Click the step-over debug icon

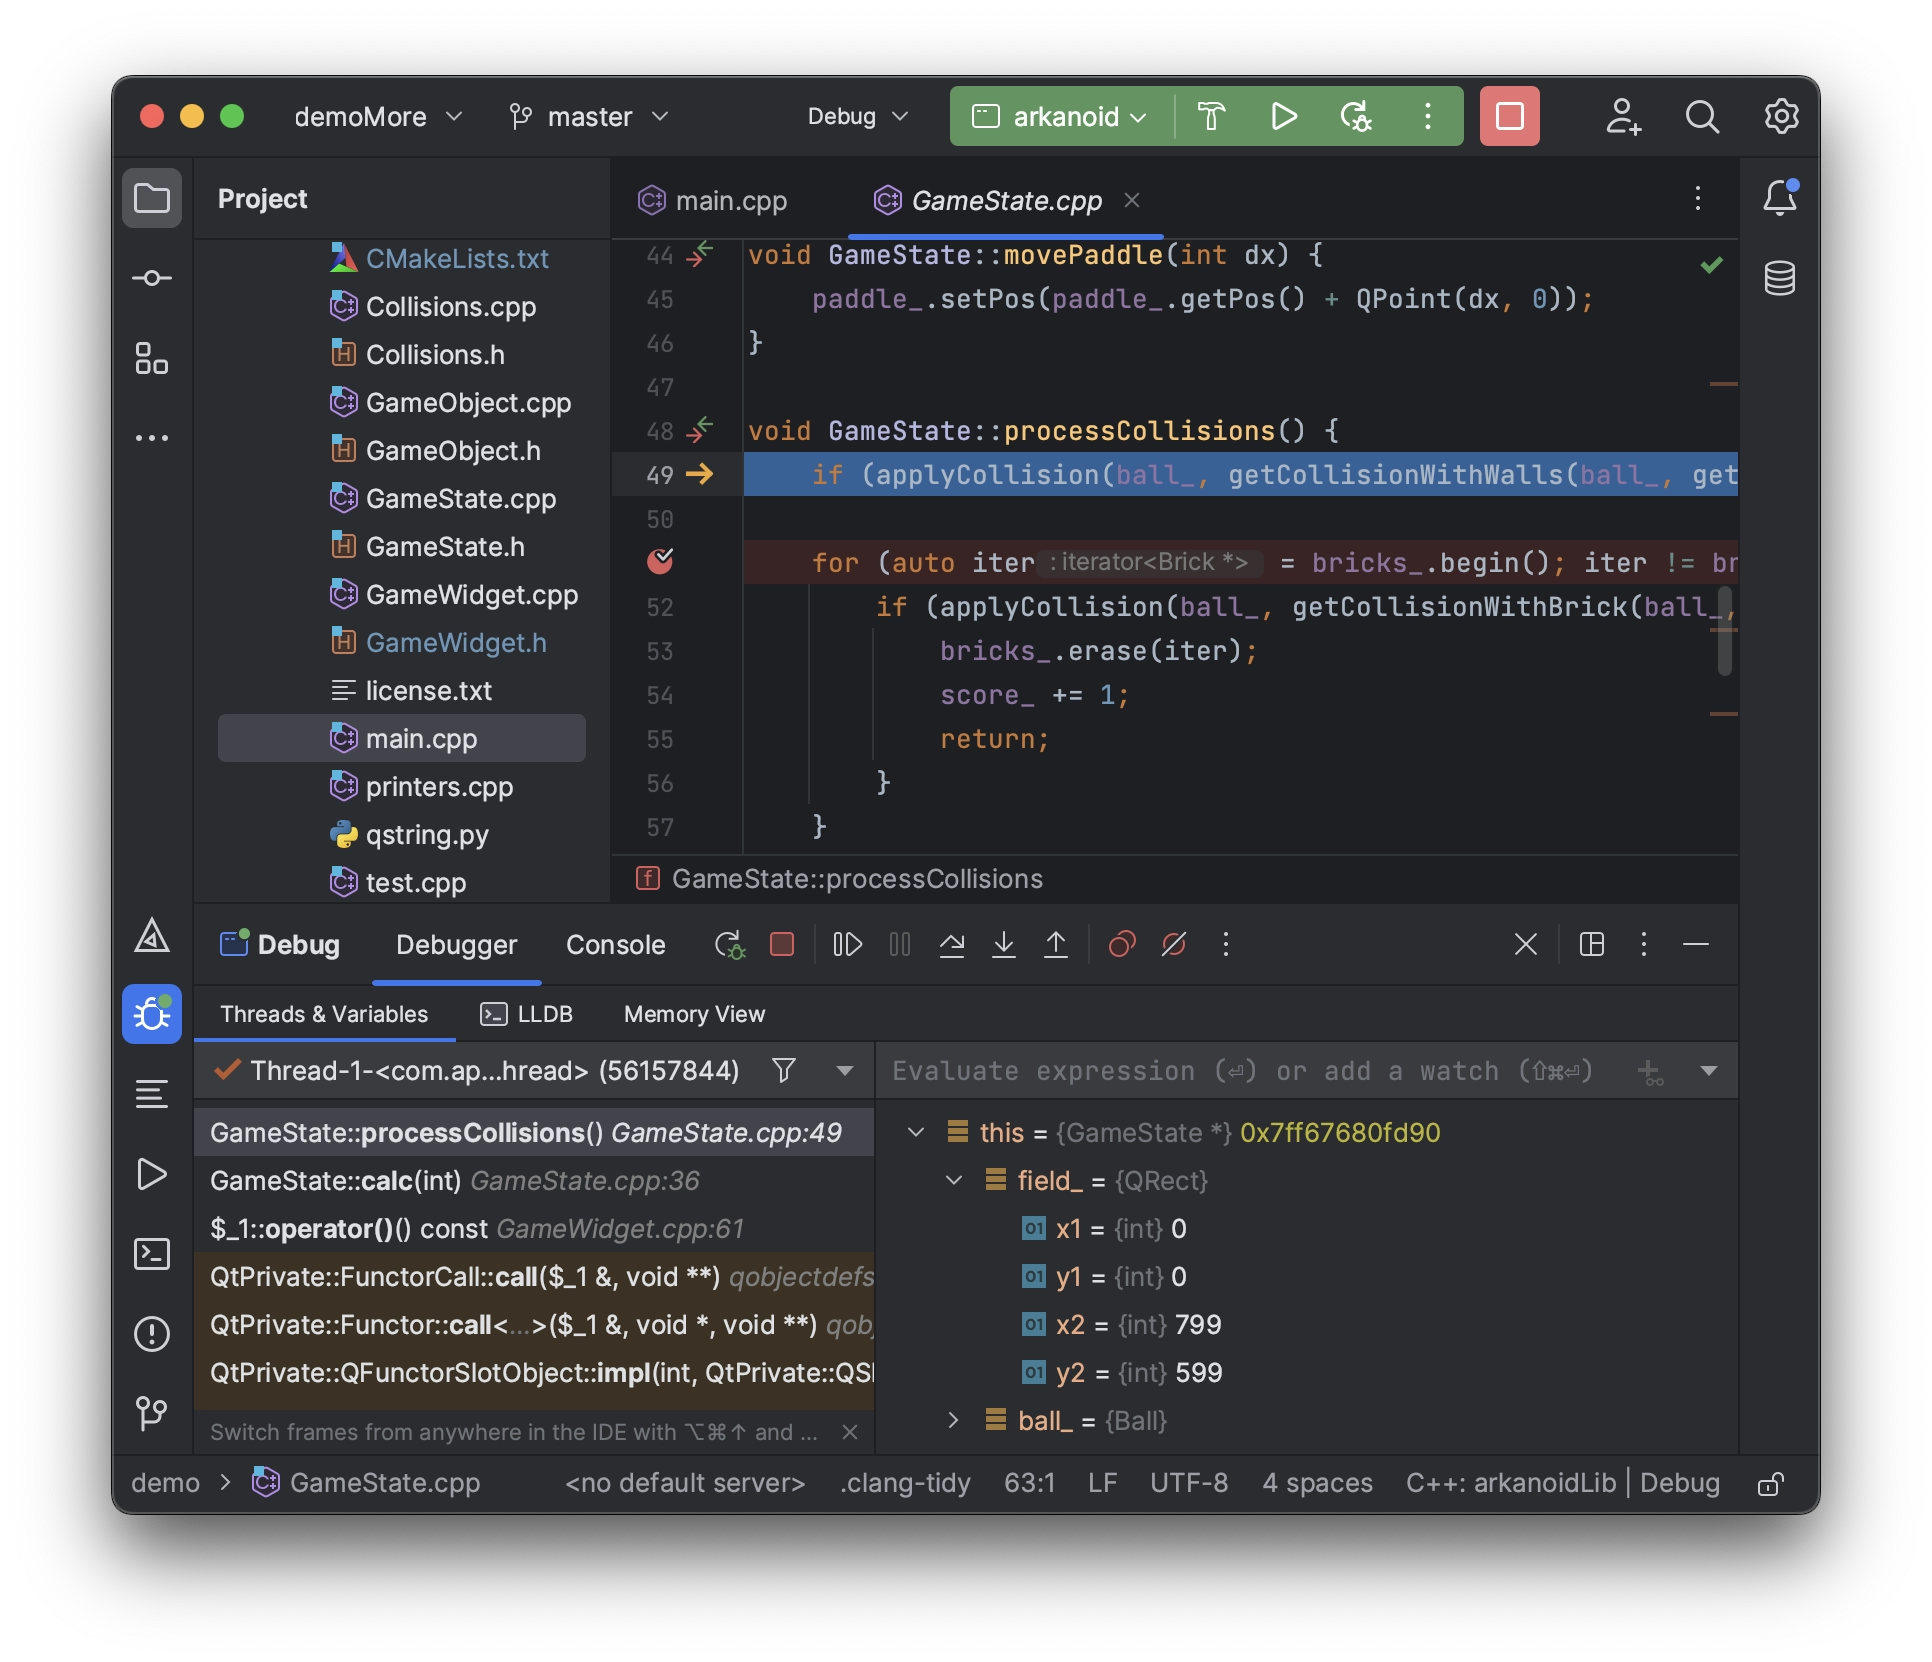(950, 943)
